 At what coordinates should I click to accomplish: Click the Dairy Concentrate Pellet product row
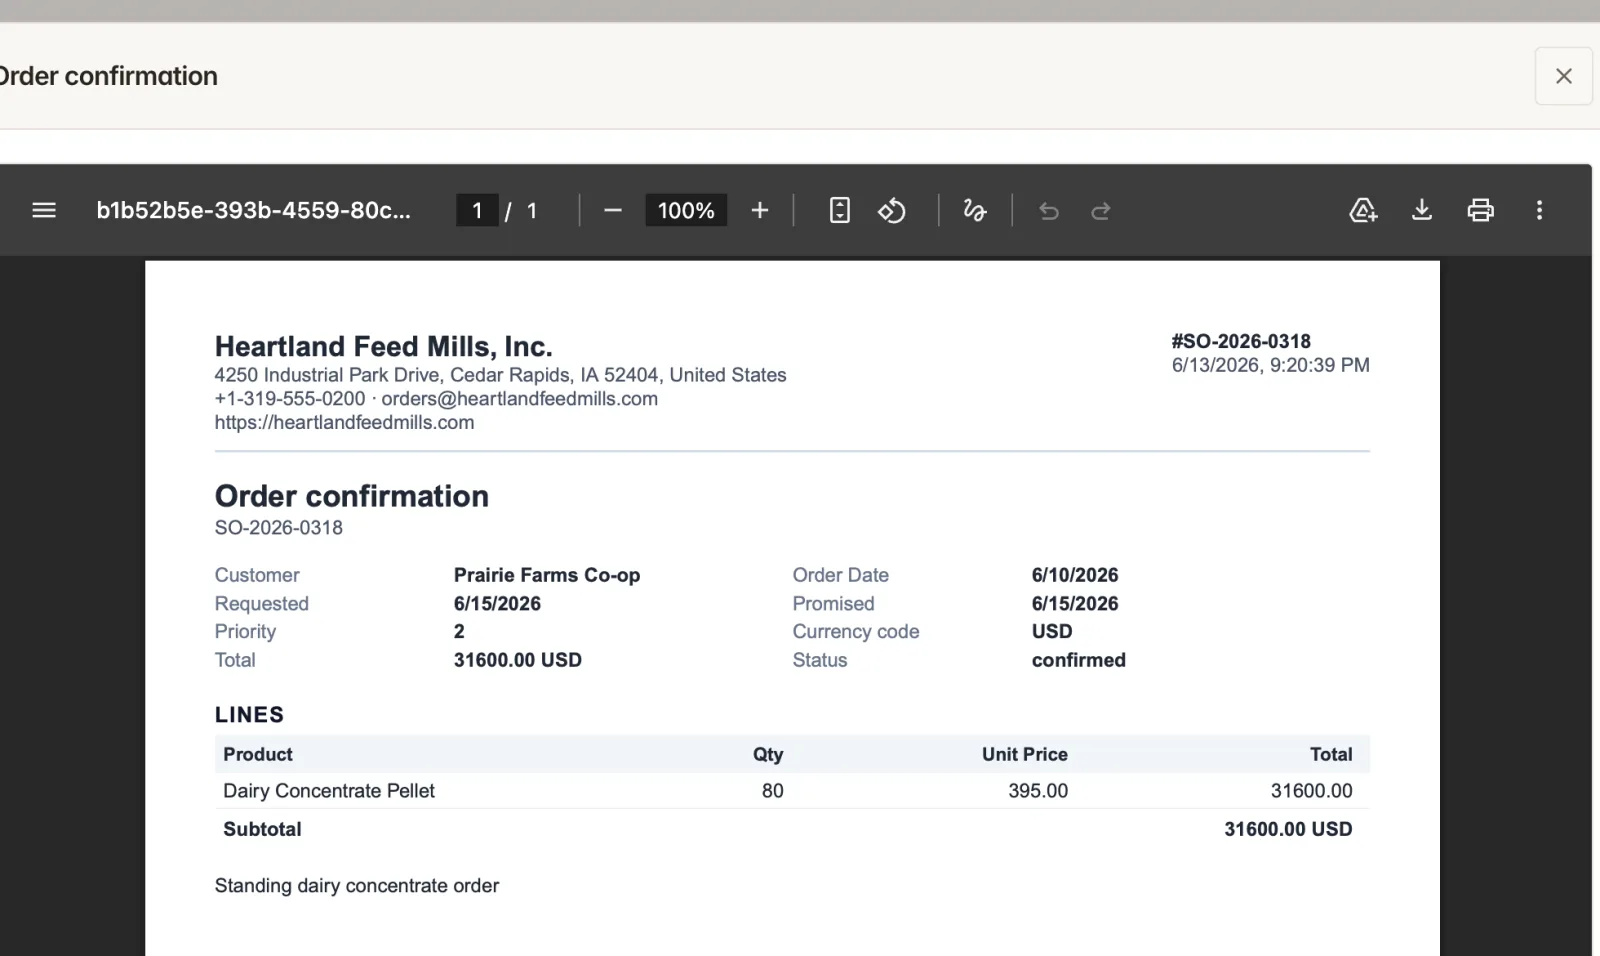tap(792, 791)
